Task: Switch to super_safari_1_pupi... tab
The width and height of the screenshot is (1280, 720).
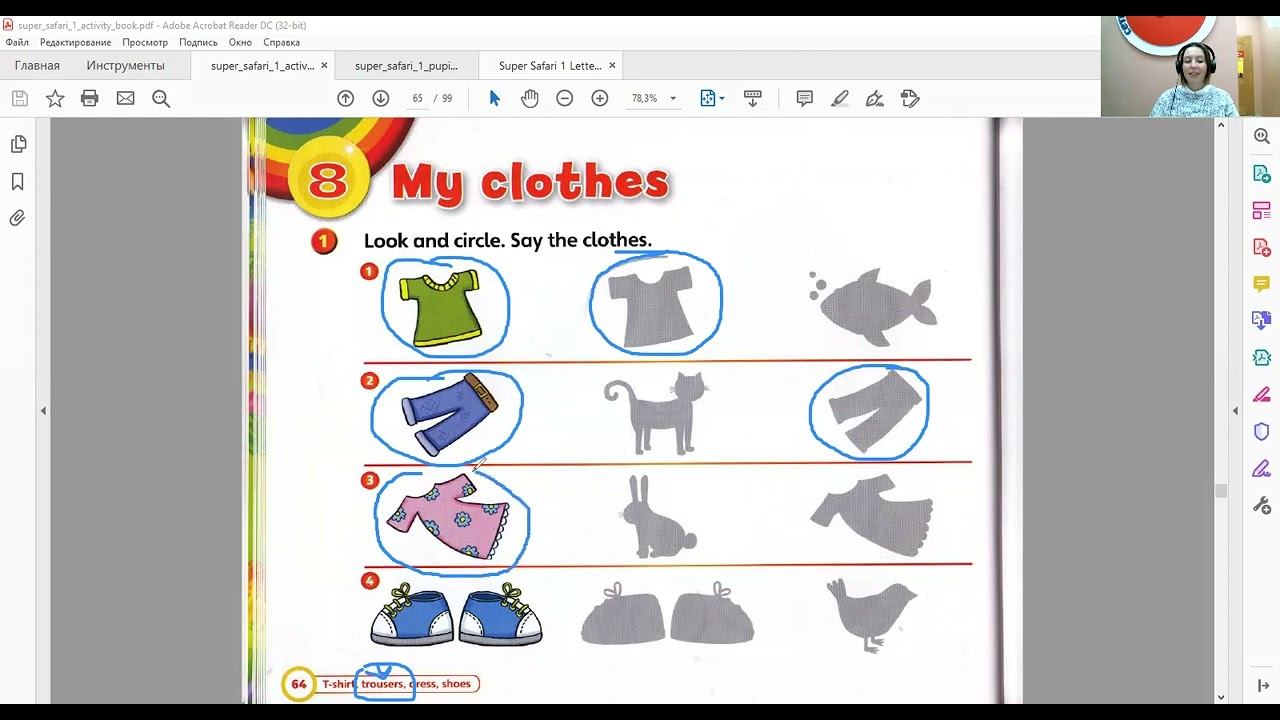Action: point(406,65)
